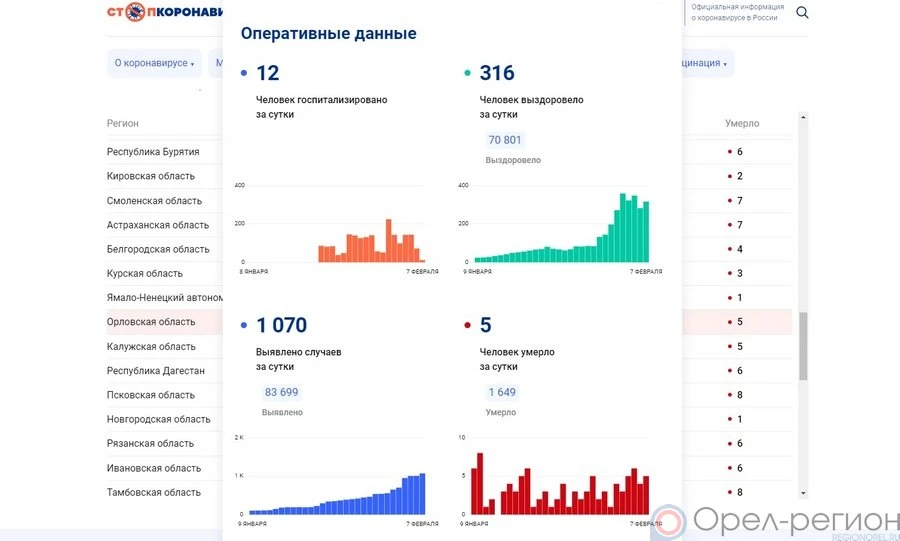Click the green dot beside 316 recovered
The width and height of the screenshot is (900, 541).
(x=468, y=74)
